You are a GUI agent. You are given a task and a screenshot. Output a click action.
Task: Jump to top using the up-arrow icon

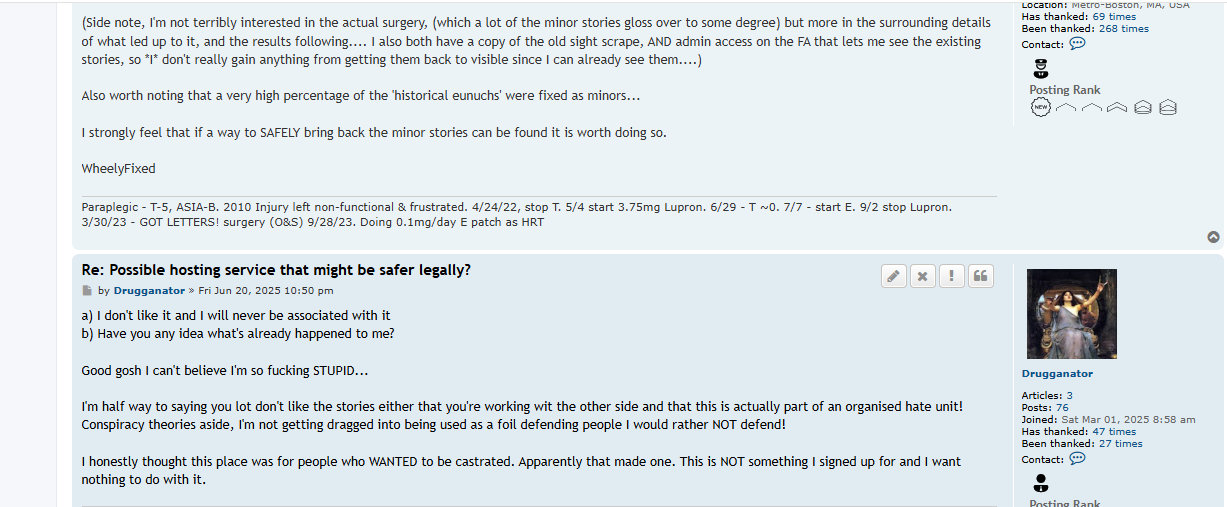coord(1213,237)
